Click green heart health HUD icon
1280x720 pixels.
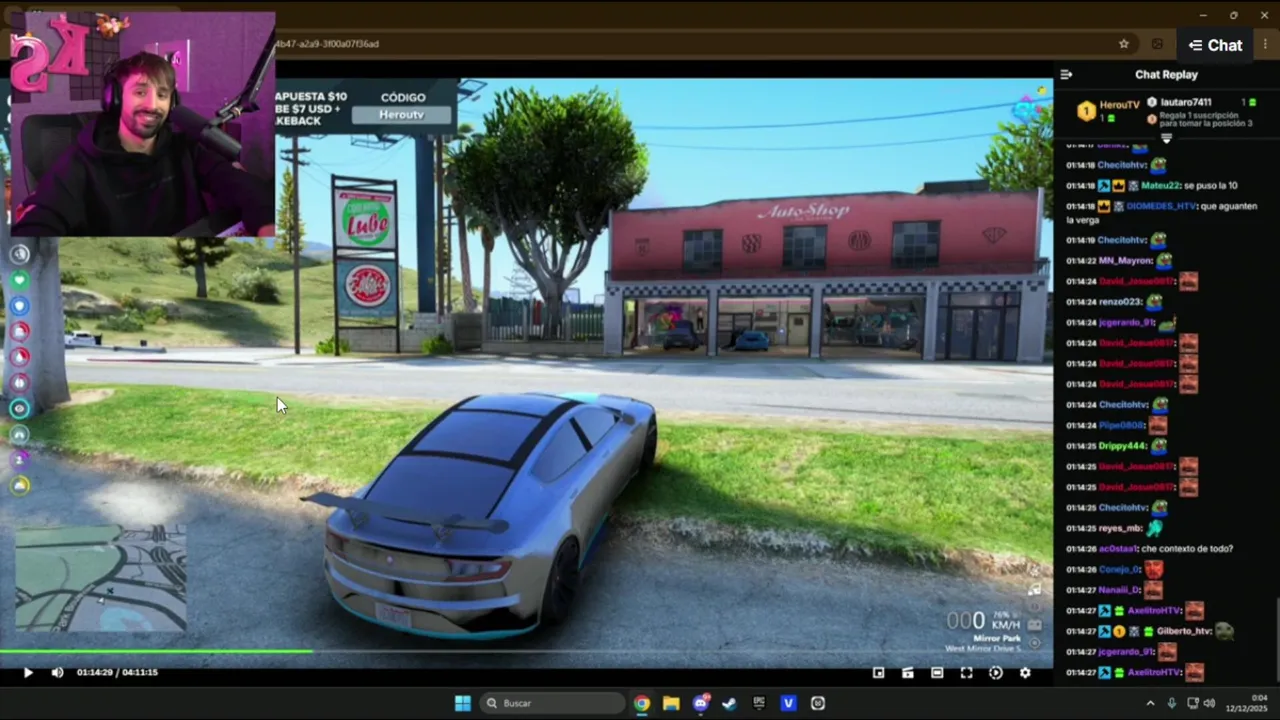coord(19,280)
